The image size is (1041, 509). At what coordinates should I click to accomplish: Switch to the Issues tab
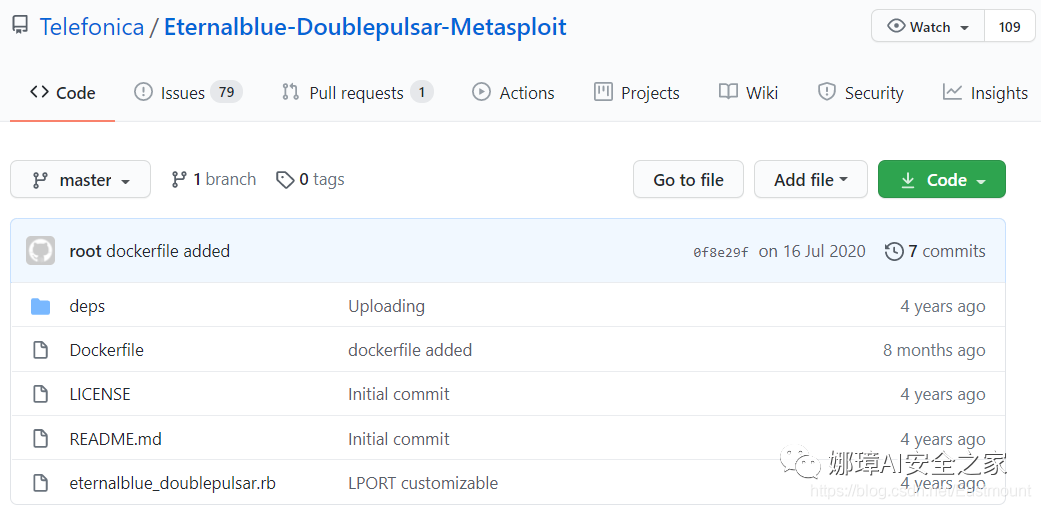click(x=188, y=93)
